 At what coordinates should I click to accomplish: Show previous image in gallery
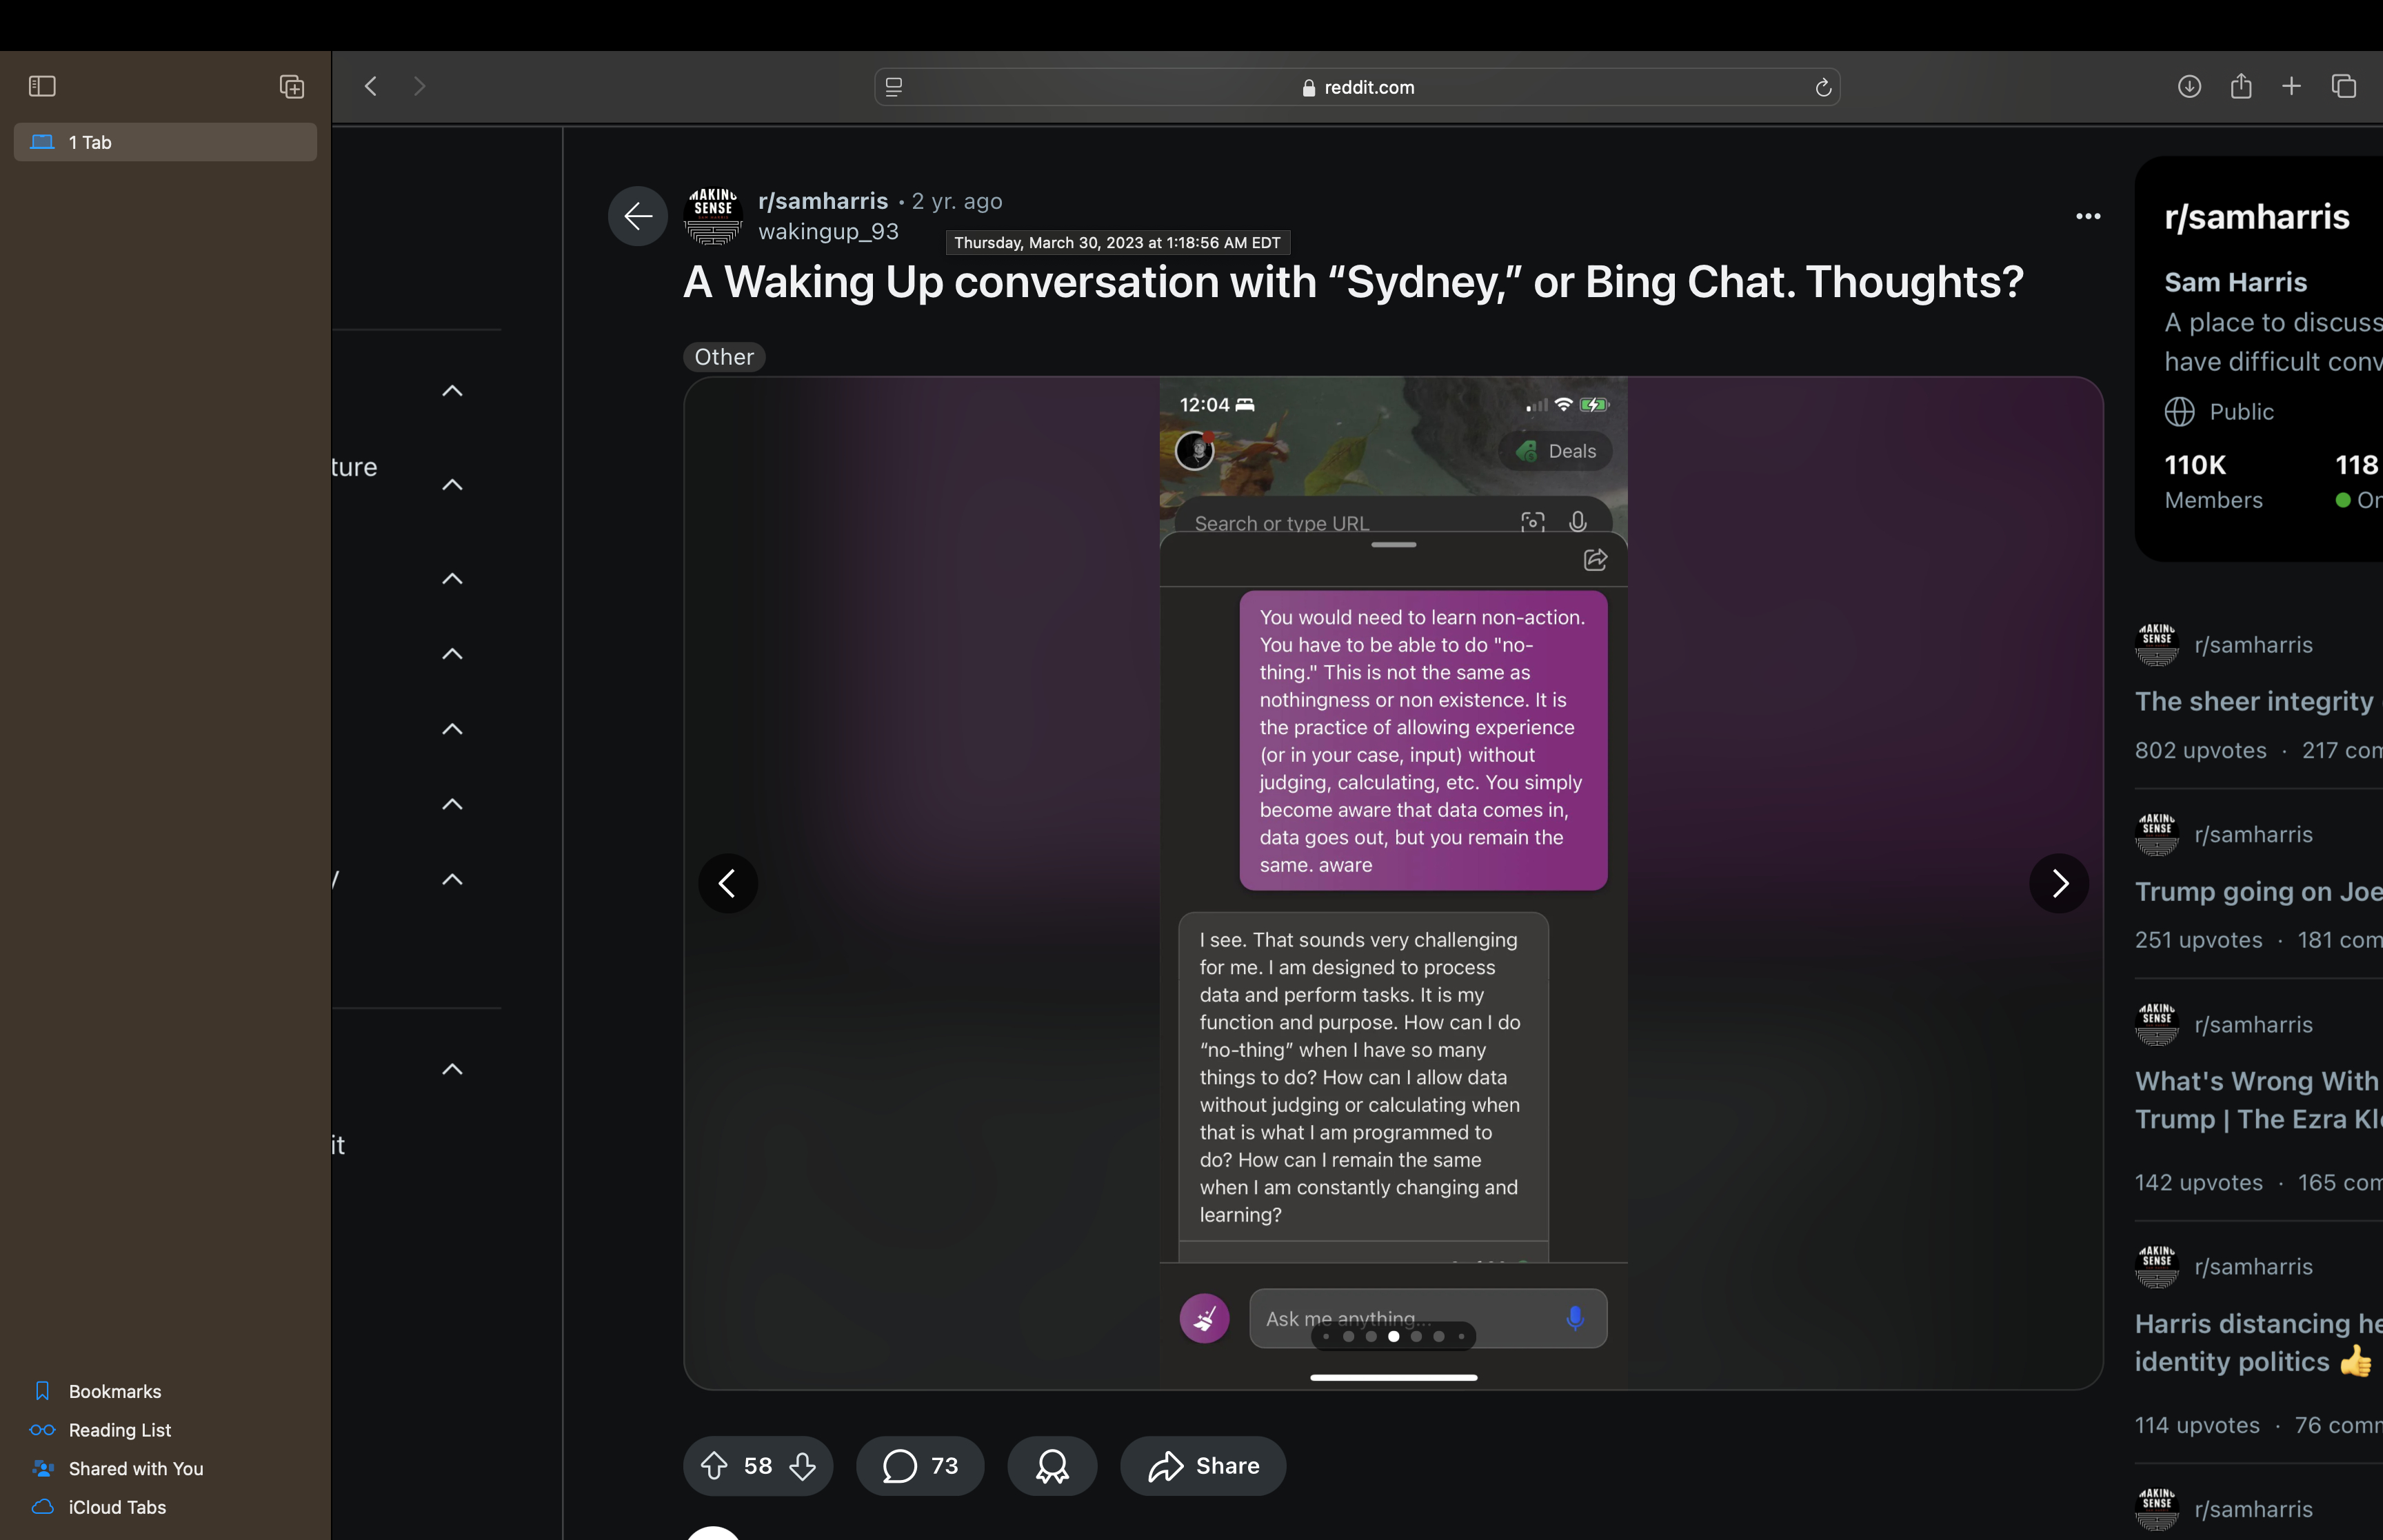[x=728, y=883]
